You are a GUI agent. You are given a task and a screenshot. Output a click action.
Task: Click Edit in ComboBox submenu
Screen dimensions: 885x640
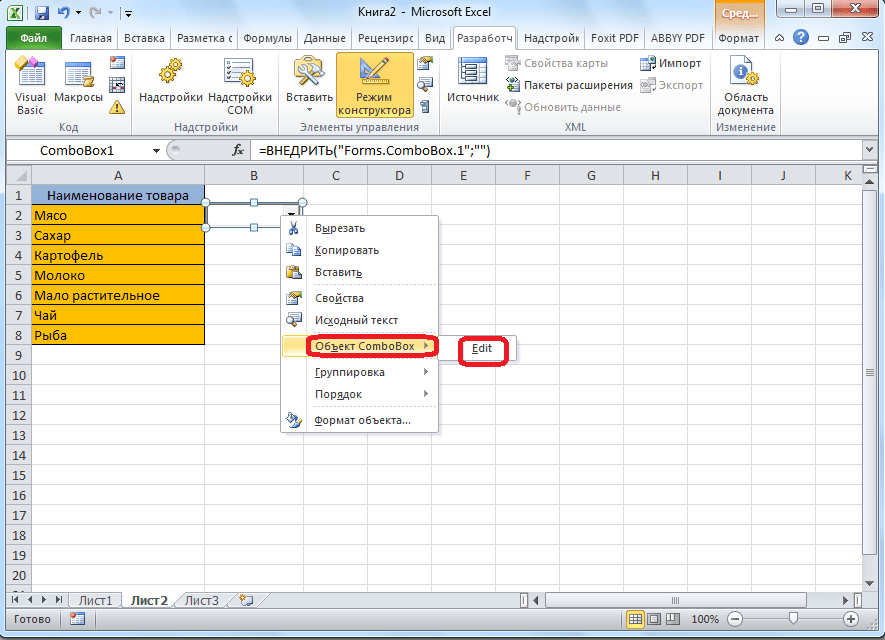click(x=483, y=349)
